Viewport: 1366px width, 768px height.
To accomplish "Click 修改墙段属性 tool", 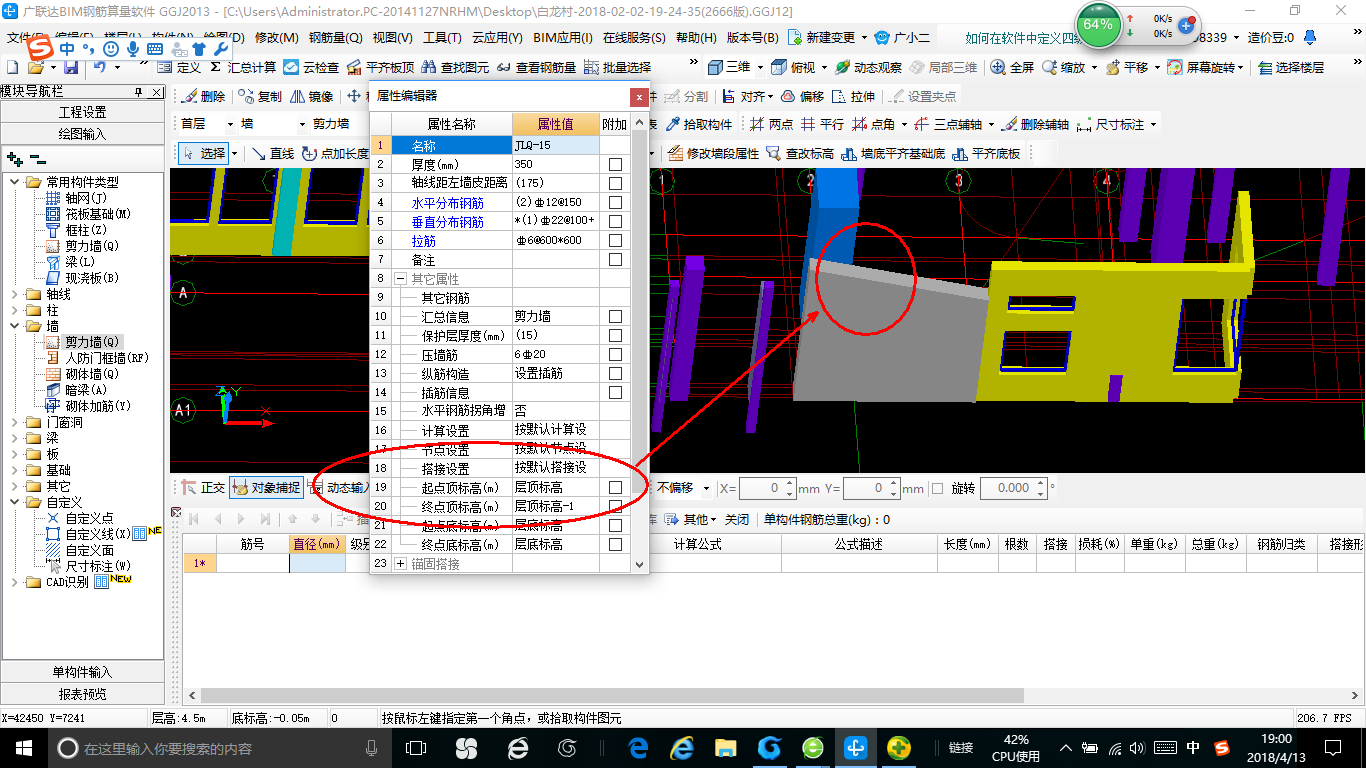I will coord(713,153).
